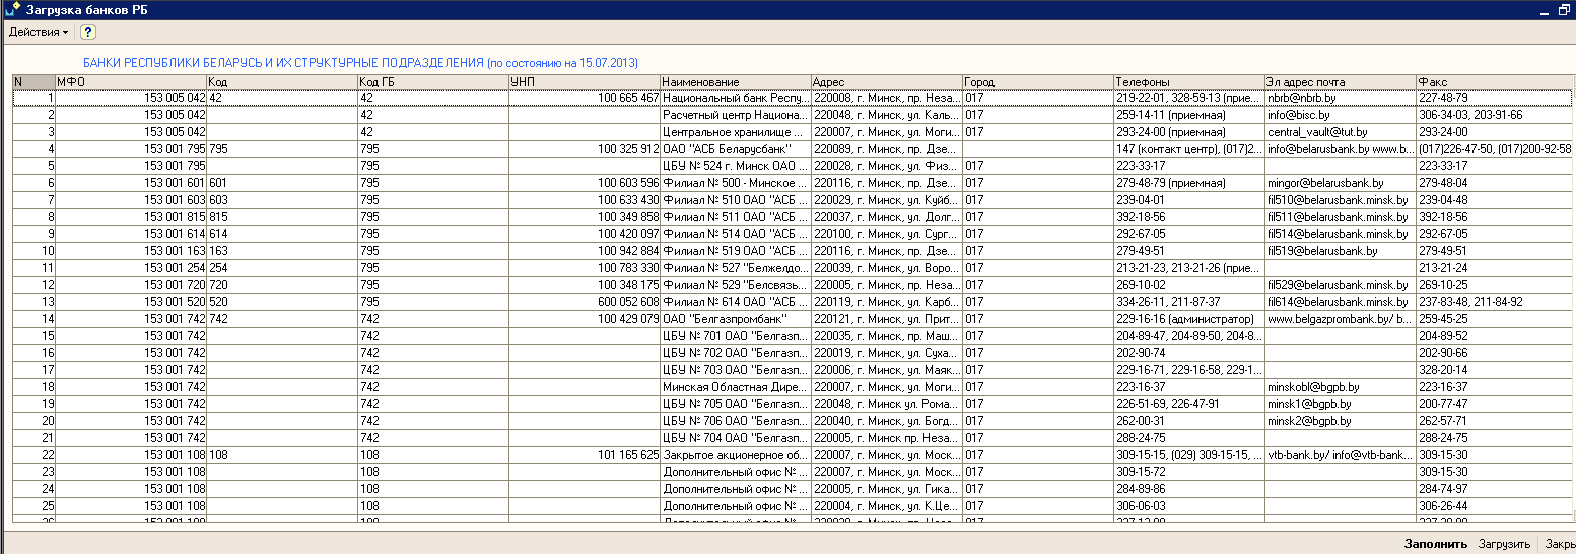Click the Факс column header
The image size is (1576, 554).
pyautogui.click(x=1495, y=82)
